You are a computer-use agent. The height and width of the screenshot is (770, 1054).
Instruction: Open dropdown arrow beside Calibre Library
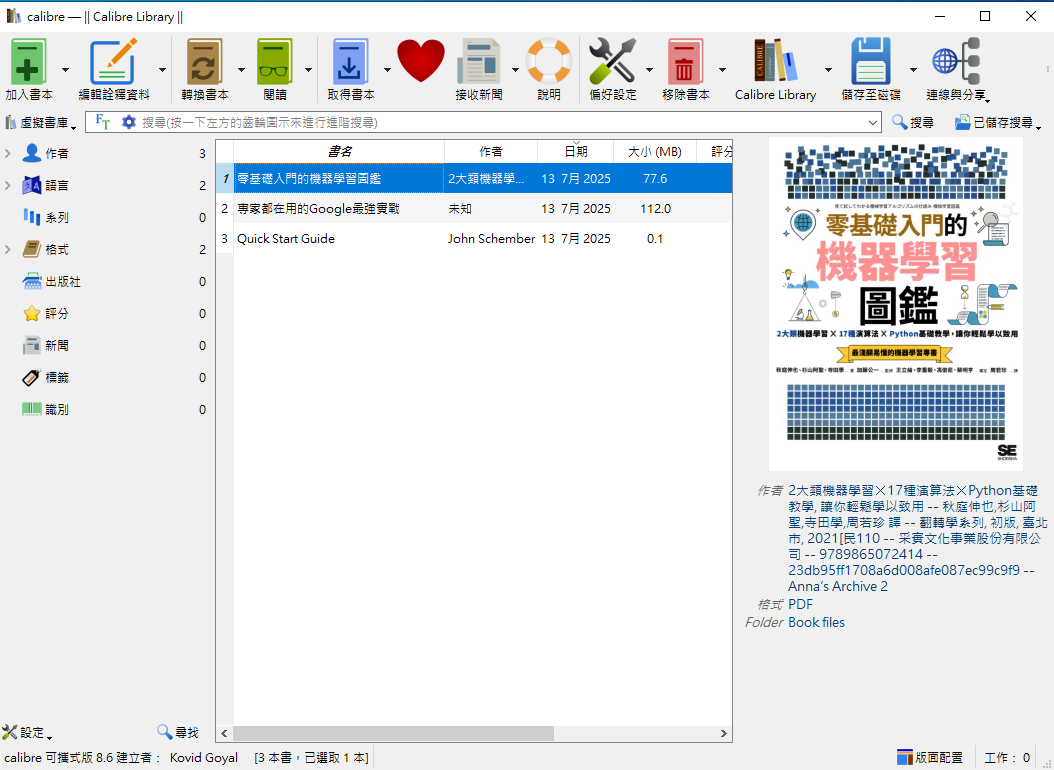point(828,69)
